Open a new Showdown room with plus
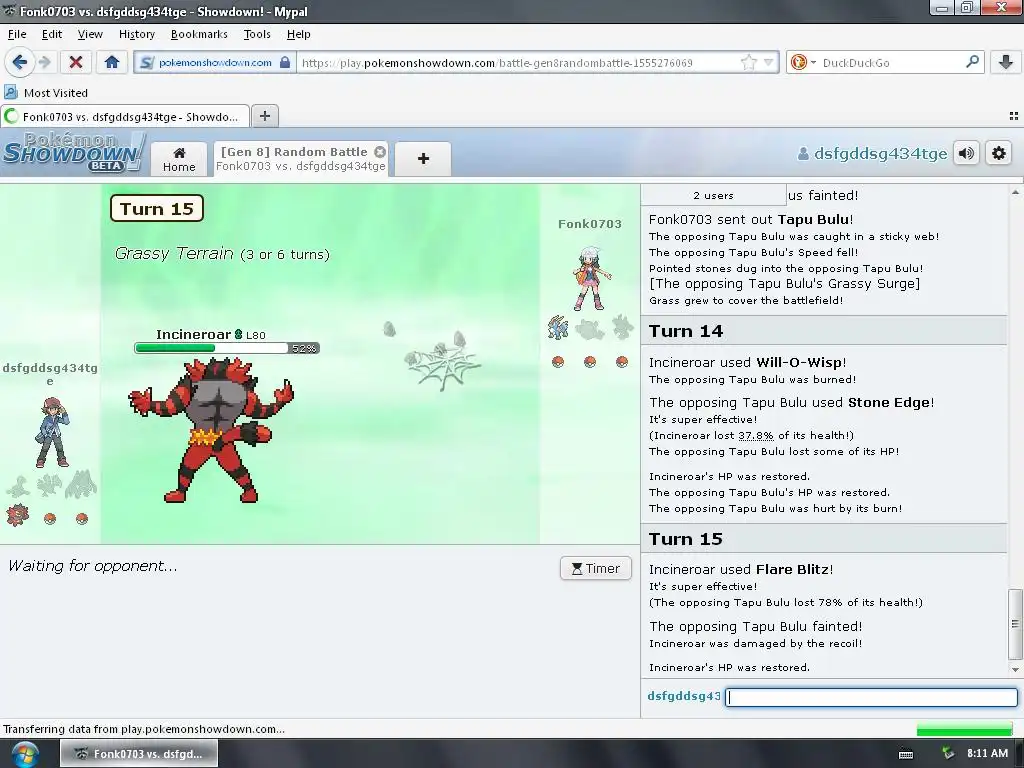Viewport: 1024px width, 768px height. click(x=423, y=159)
